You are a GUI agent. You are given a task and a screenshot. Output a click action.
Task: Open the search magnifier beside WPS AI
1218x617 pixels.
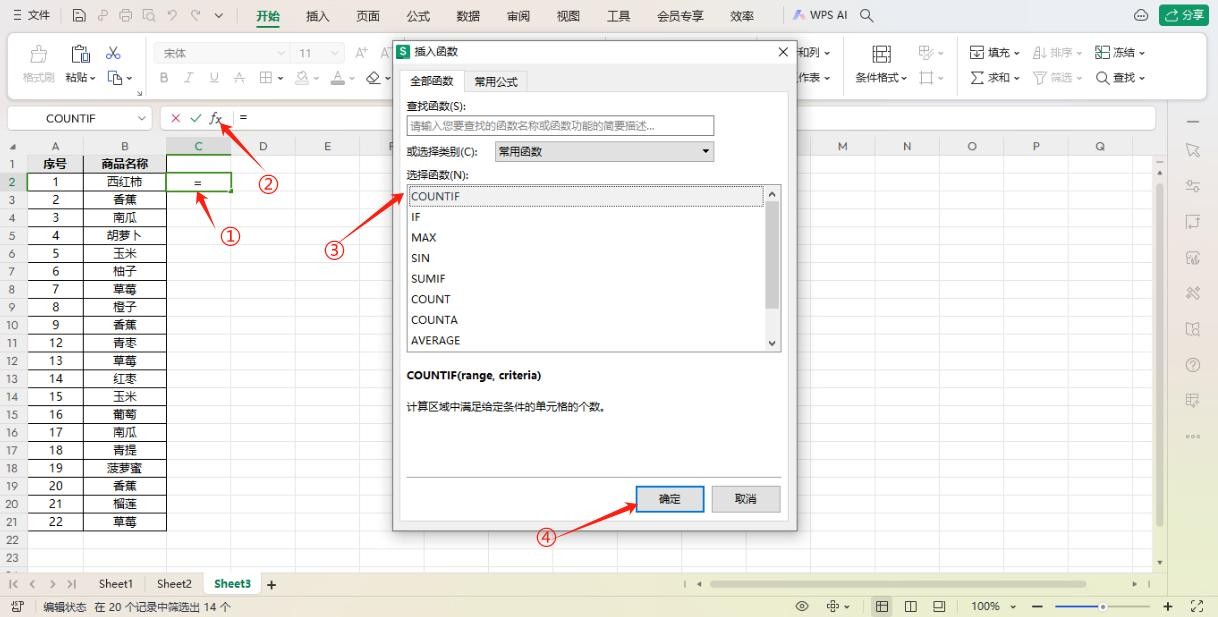click(x=867, y=16)
